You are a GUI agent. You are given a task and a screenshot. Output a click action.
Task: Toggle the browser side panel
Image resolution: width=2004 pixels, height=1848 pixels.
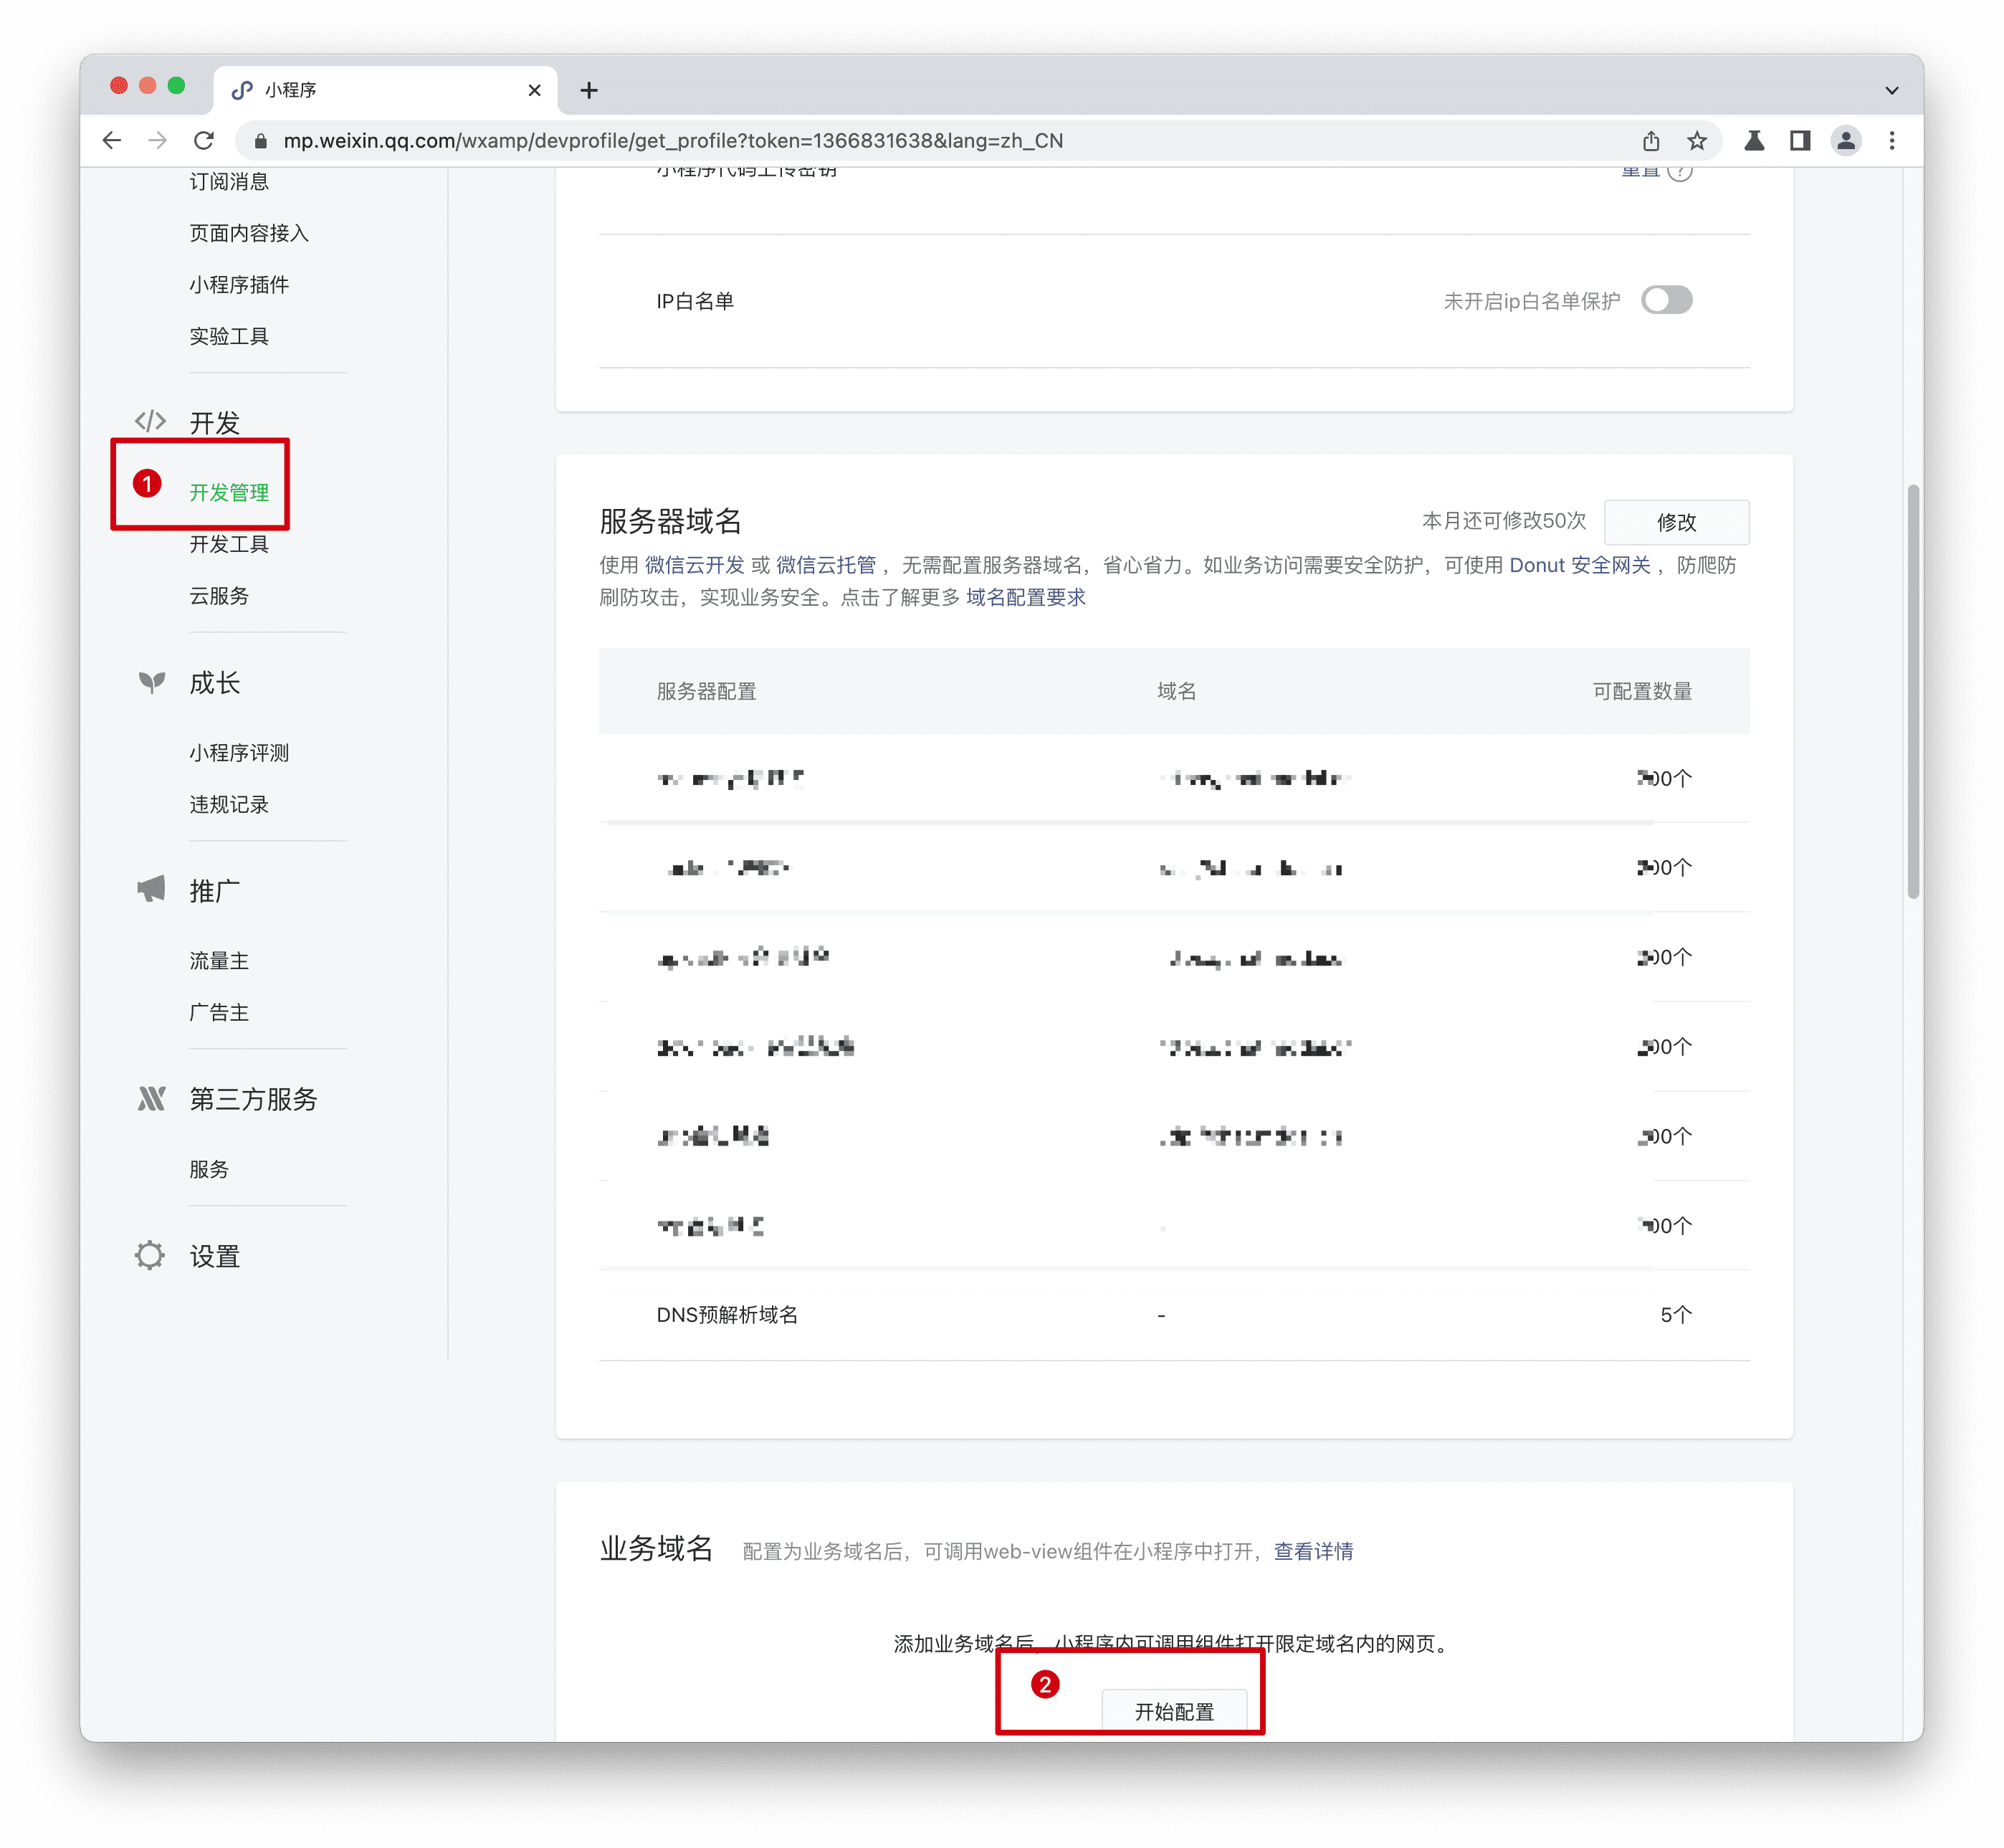(1800, 141)
